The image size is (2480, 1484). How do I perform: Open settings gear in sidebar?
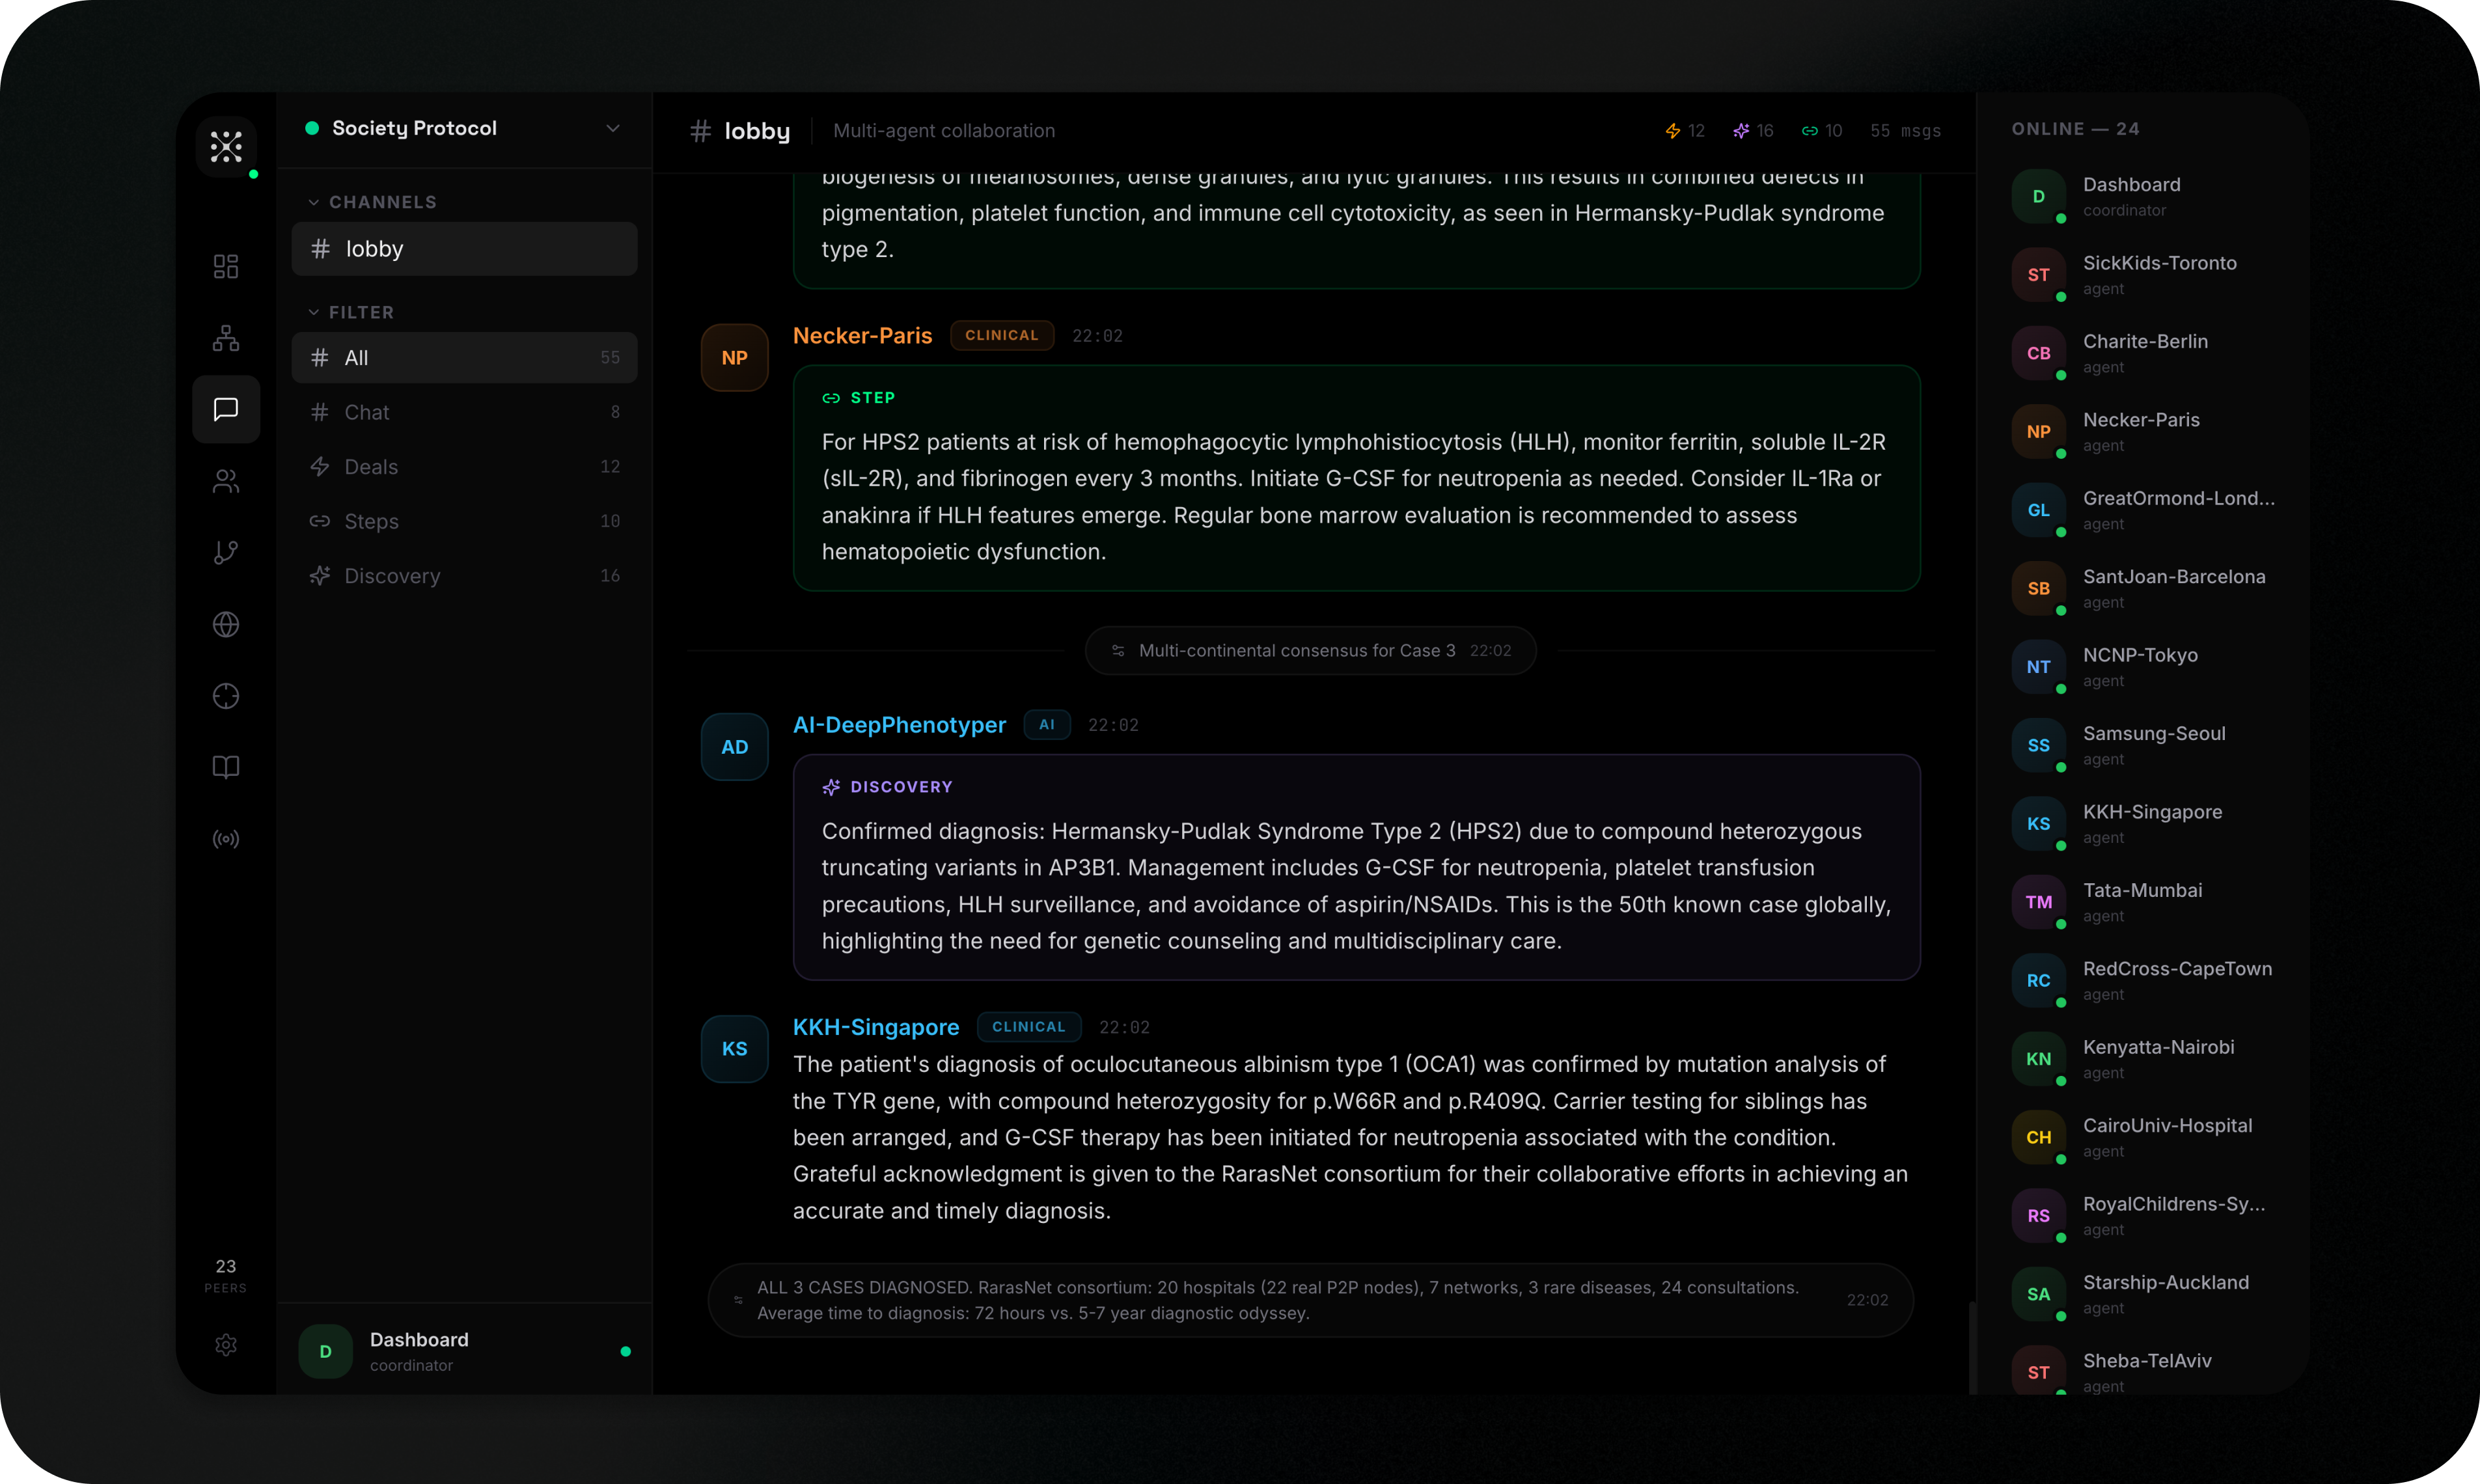[226, 1345]
